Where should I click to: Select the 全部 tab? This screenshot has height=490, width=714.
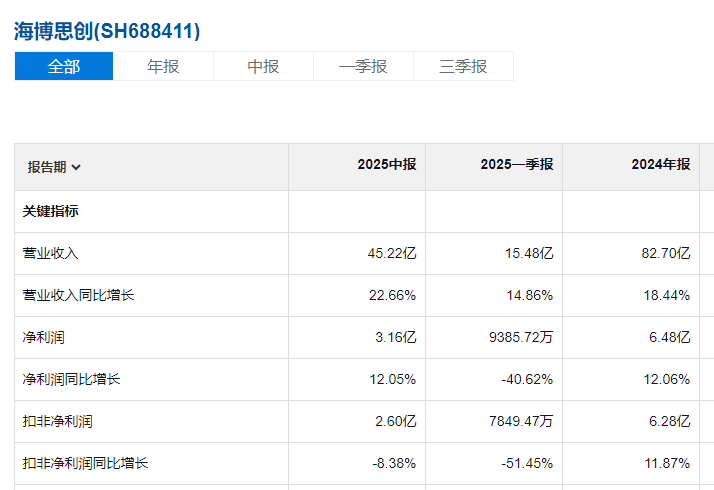pyautogui.click(x=64, y=67)
